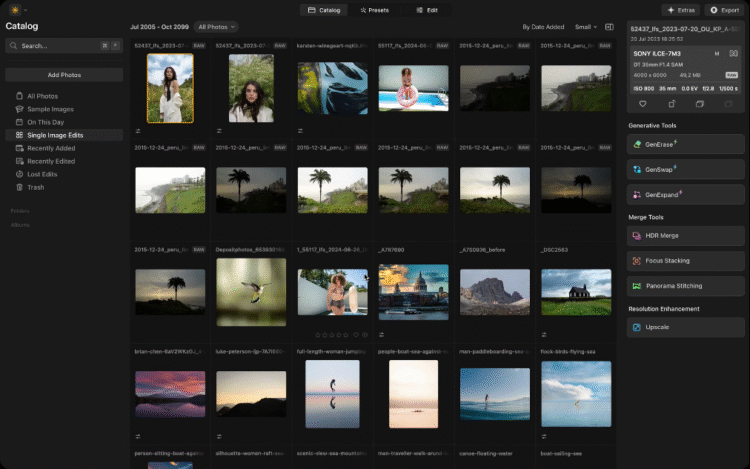The image size is (750, 469).
Task: Click the On This Day calendar icon
Action: (19, 122)
